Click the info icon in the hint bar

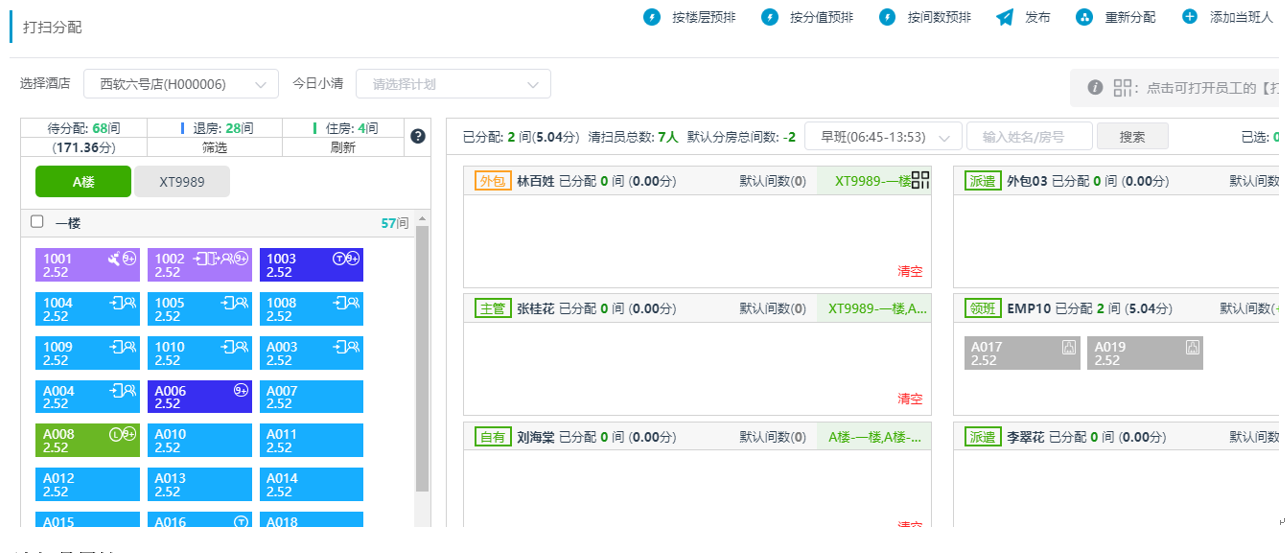[1095, 88]
